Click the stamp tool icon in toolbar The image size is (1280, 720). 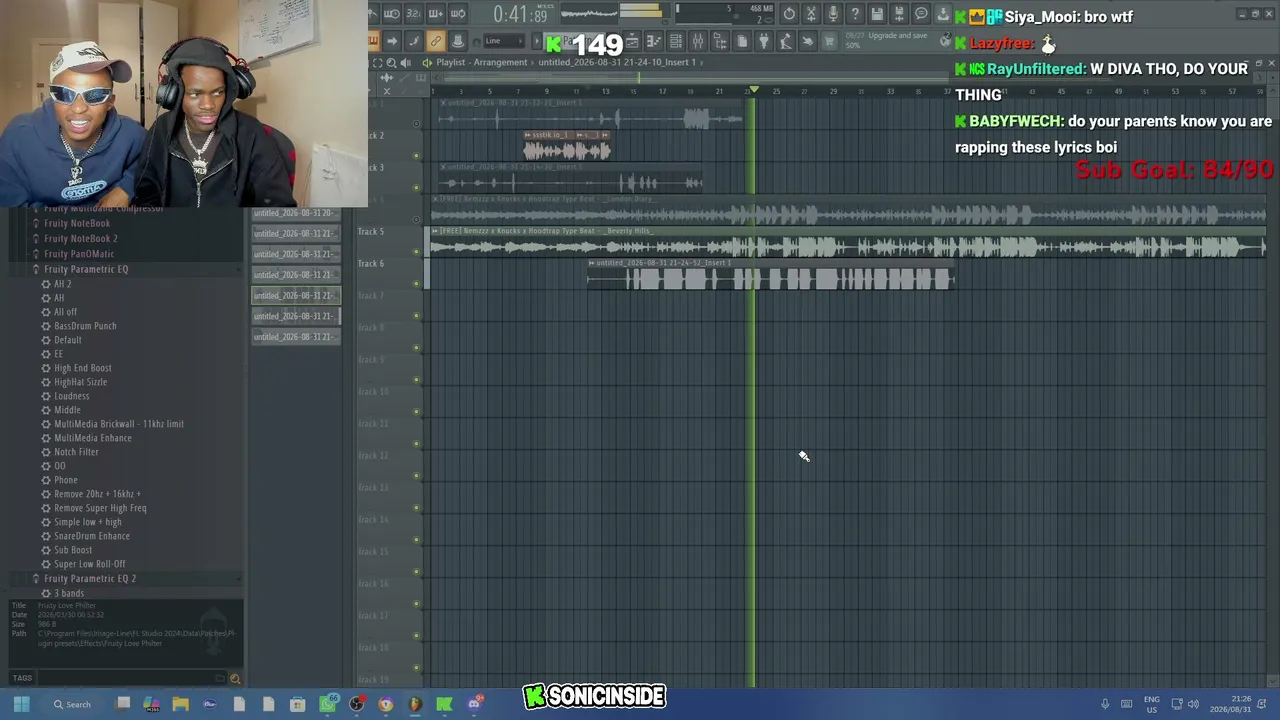point(458,41)
